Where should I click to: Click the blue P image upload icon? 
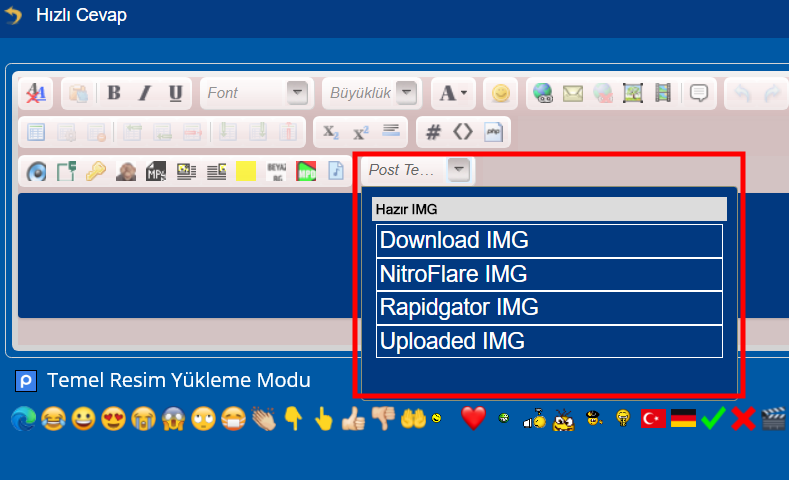click(x=26, y=381)
